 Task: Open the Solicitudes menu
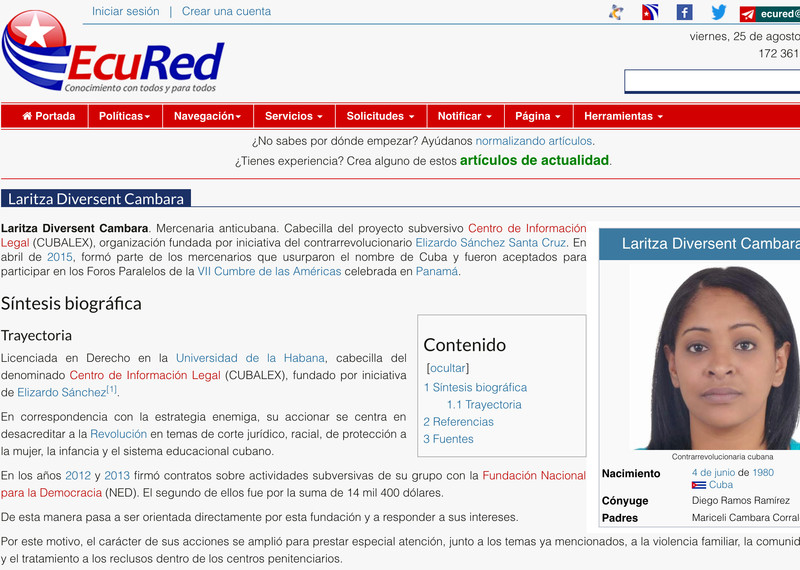point(380,116)
